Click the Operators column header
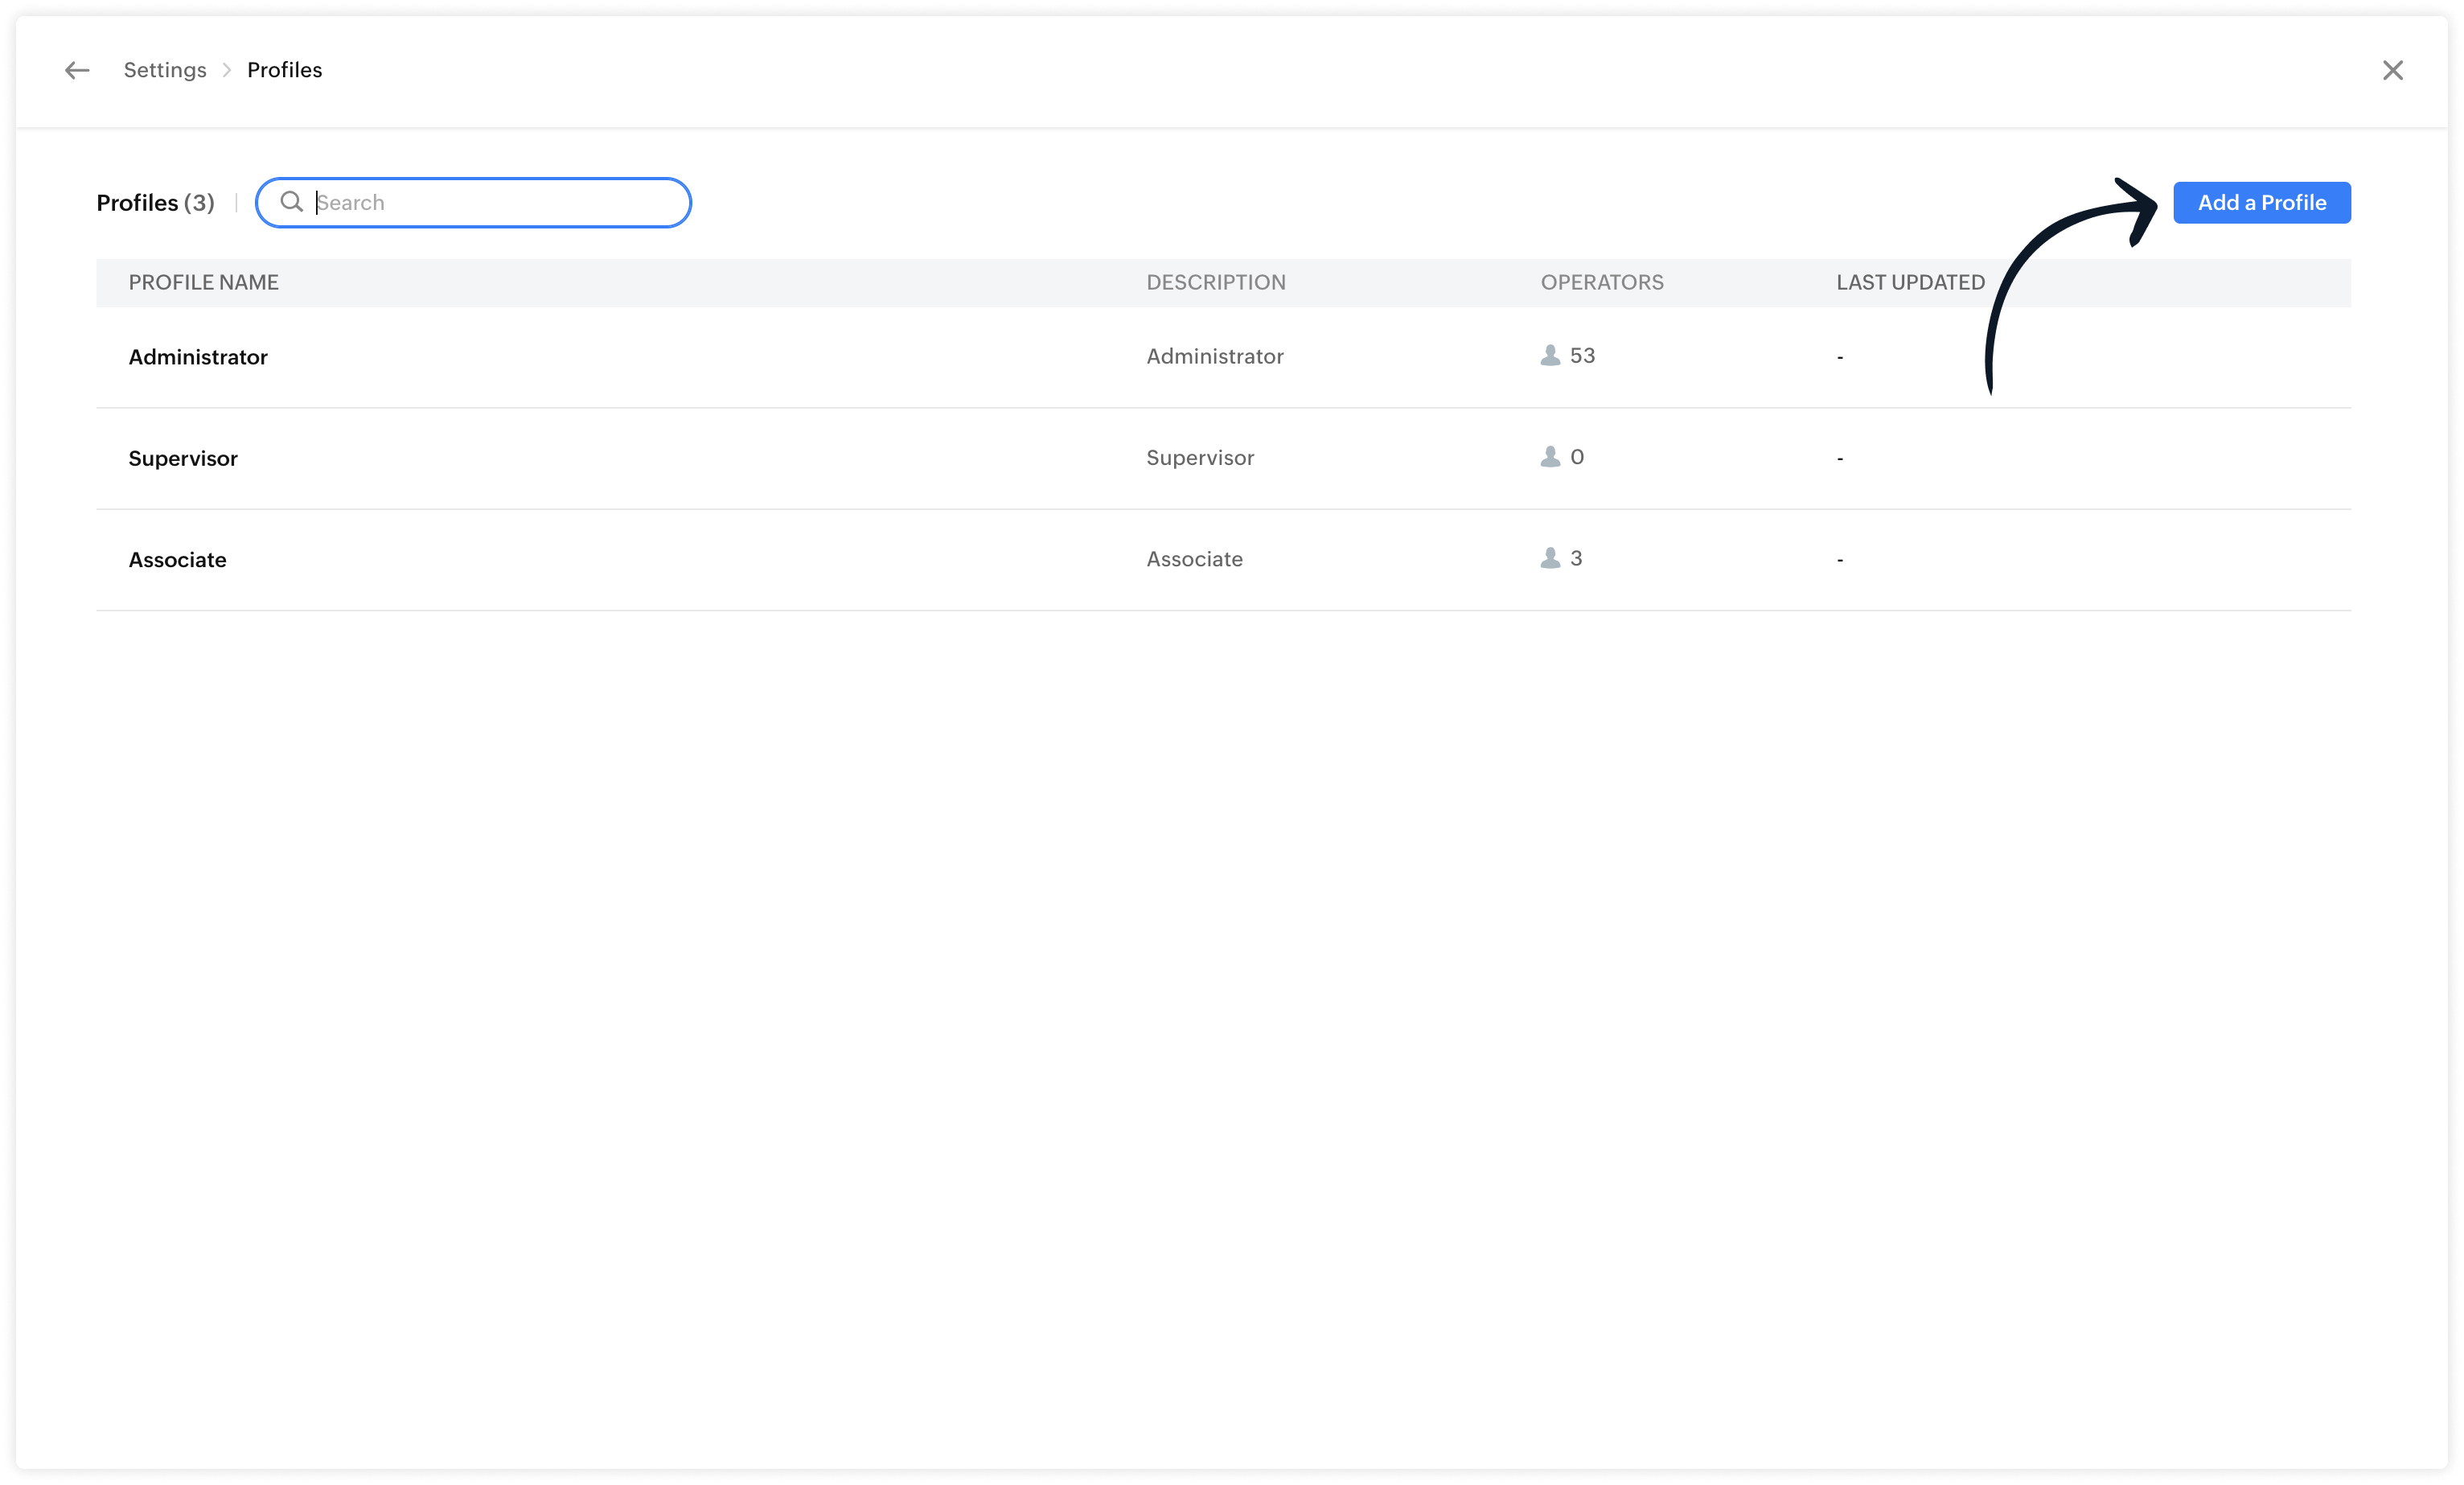 tap(1601, 282)
